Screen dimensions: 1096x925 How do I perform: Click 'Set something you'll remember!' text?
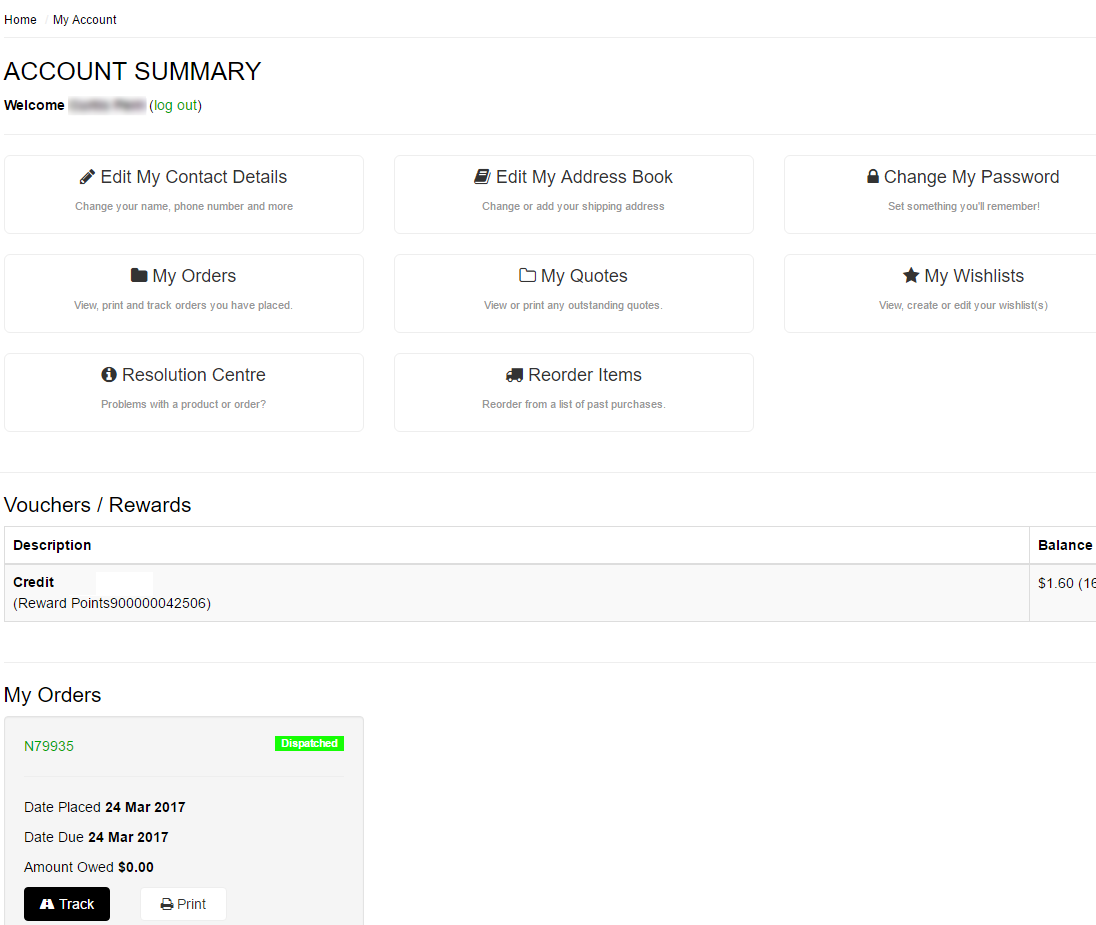click(x=964, y=206)
